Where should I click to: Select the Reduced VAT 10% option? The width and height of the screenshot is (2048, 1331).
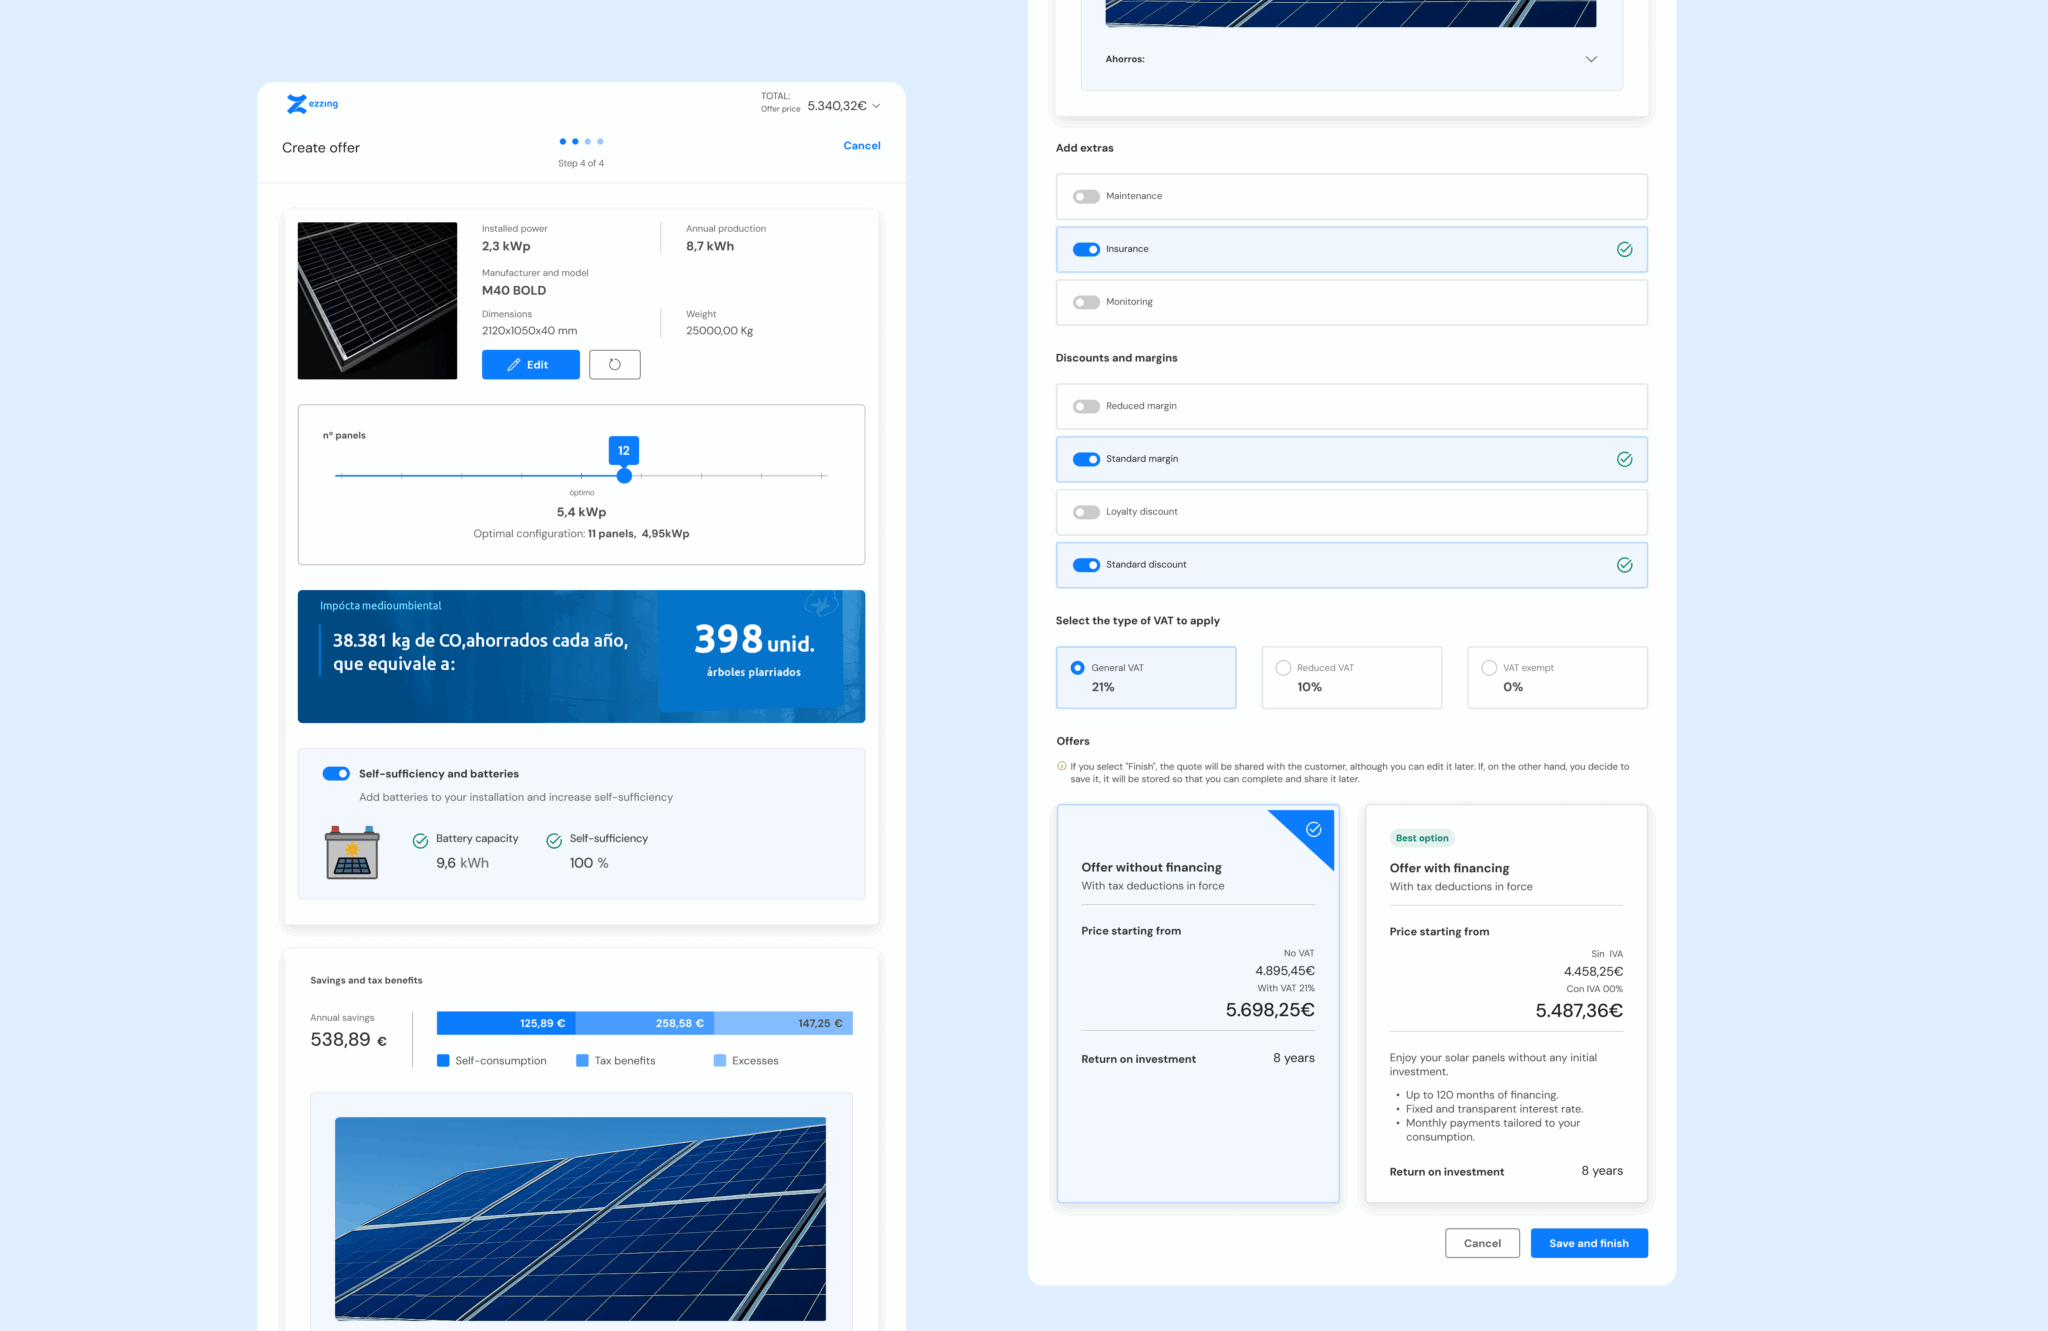point(1283,668)
